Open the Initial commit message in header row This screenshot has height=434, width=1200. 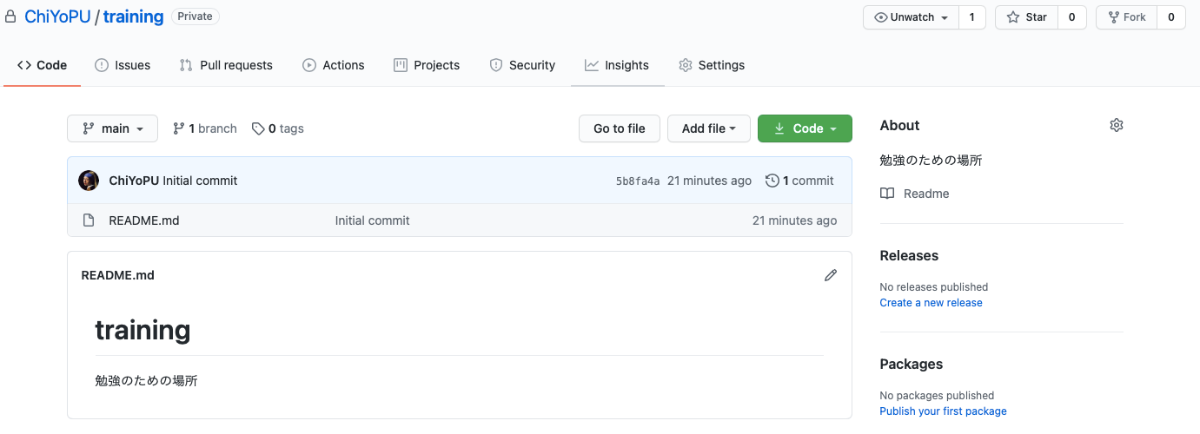(200, 181)
